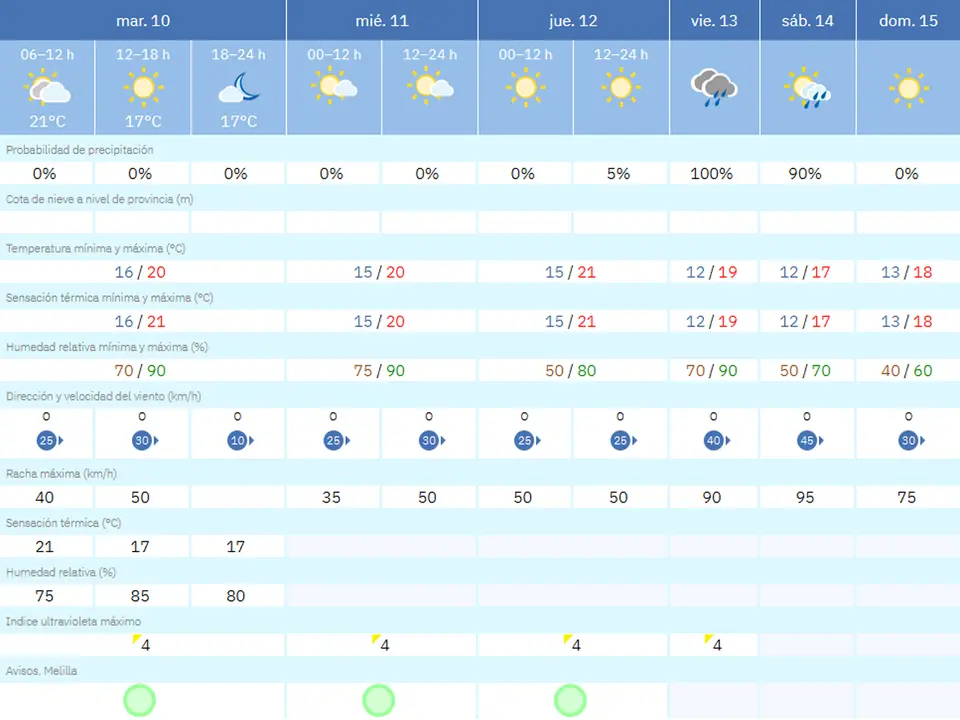Viewport: 960px width, 720px height.
Task: Click the 18–24 h time slot label
Action: point(239,54)
